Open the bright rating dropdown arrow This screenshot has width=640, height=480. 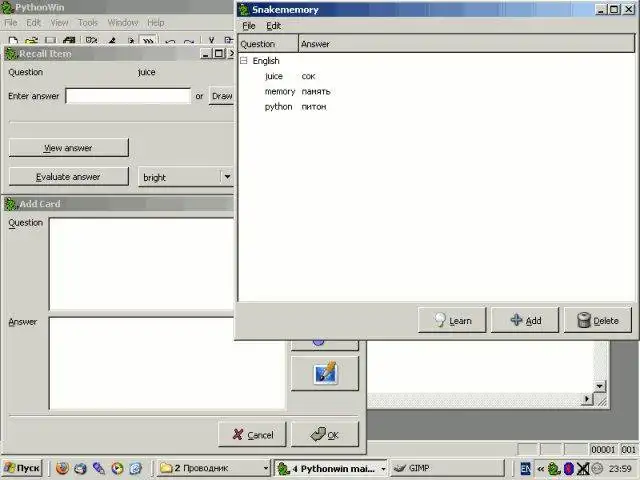(227, 177)
